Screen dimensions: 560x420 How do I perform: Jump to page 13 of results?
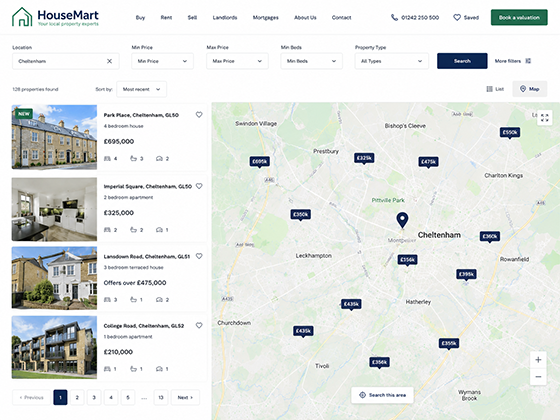coord(161,398)
